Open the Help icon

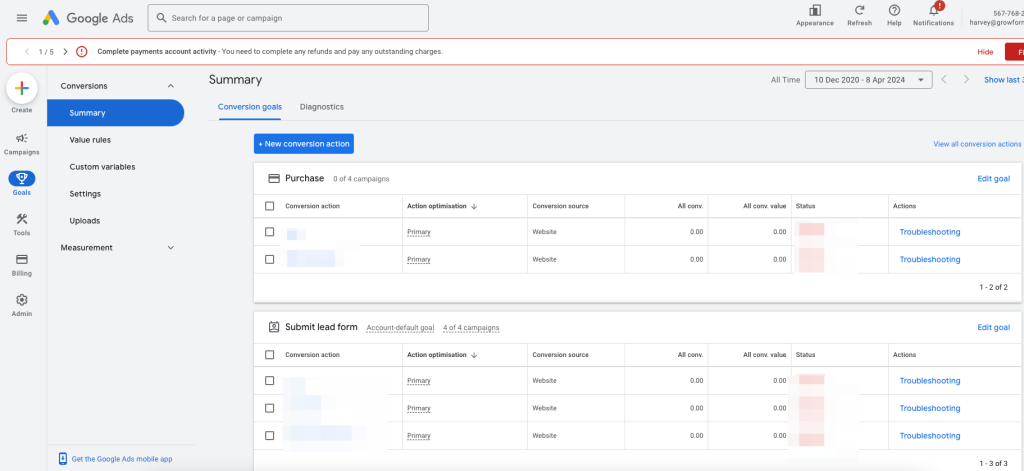pyautogui.click(x=894, y=10)
